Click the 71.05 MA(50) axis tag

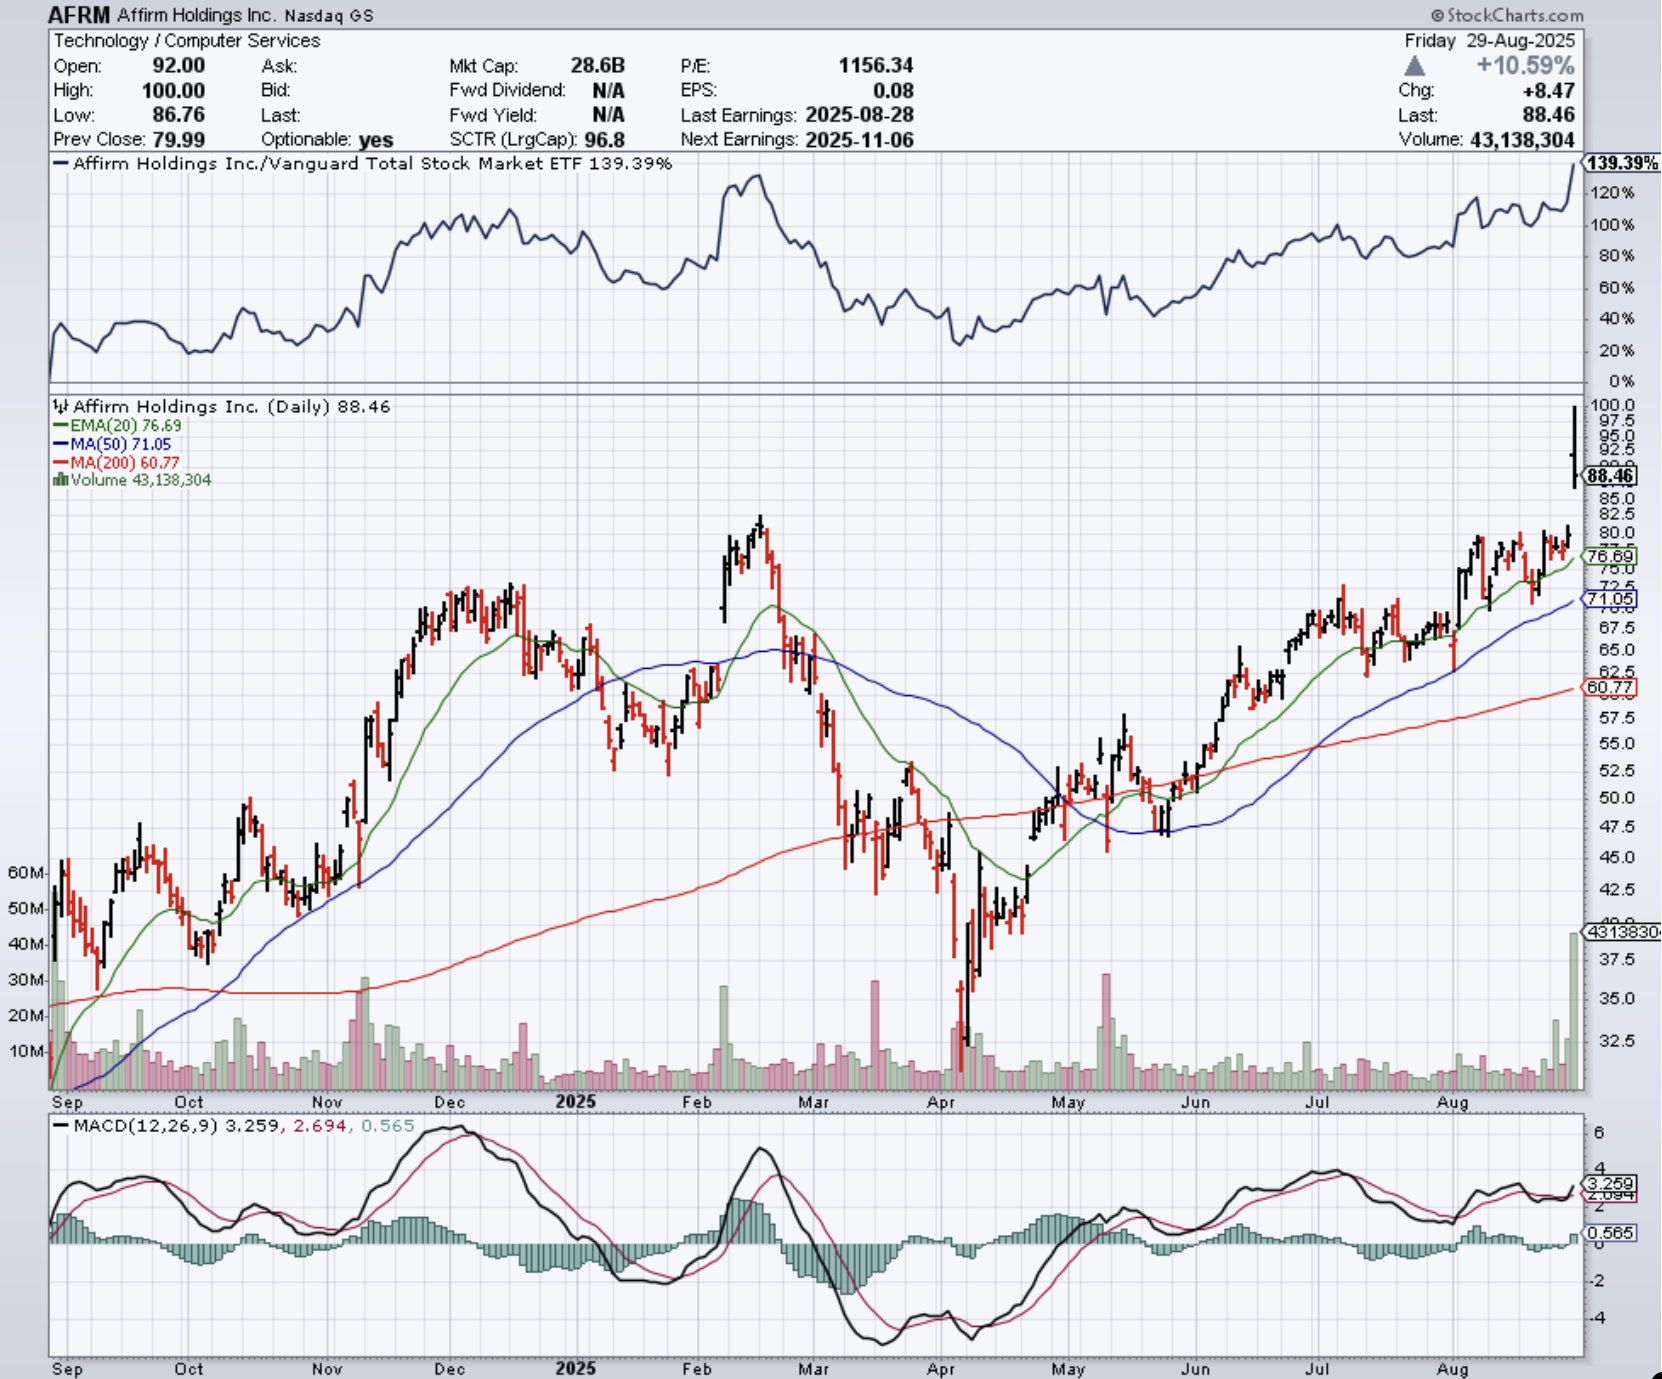1609,599
